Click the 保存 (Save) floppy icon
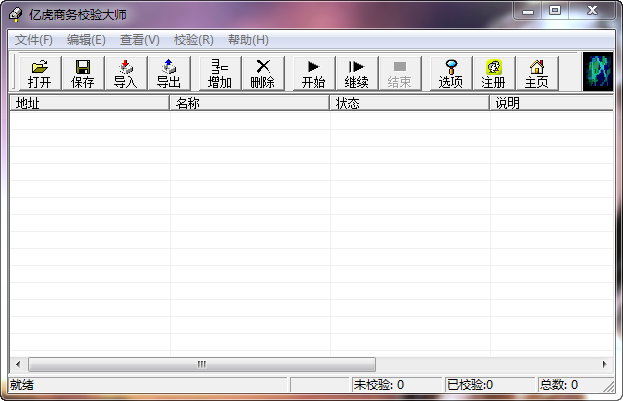 coord(83,74)
